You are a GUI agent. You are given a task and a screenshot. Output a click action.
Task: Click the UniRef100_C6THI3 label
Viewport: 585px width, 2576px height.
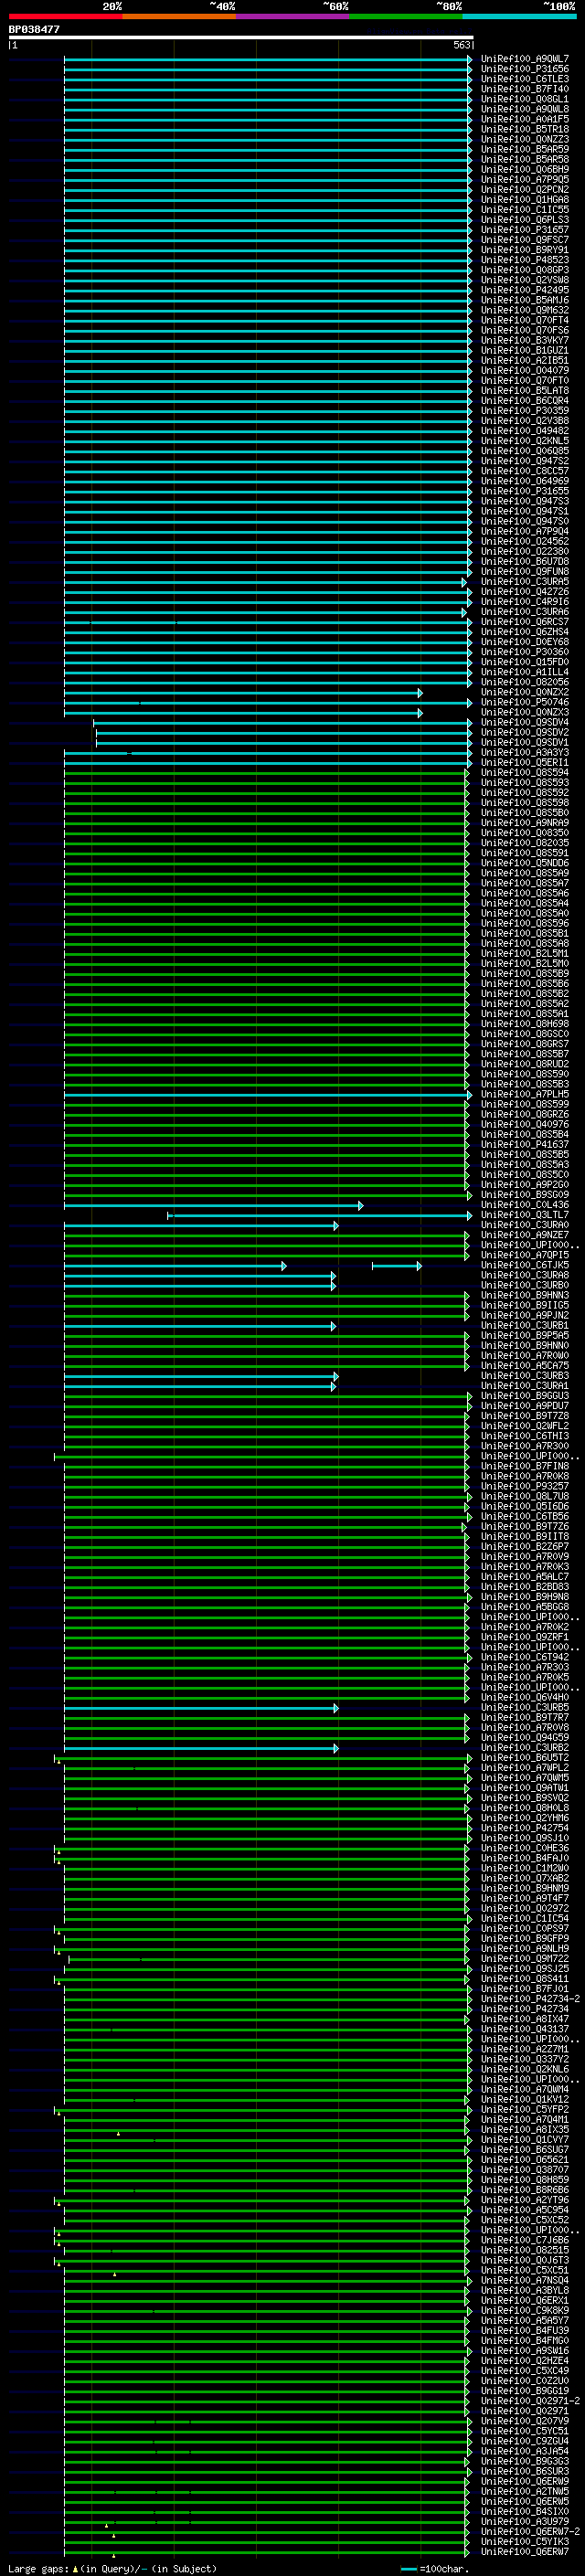(525, 1436)
